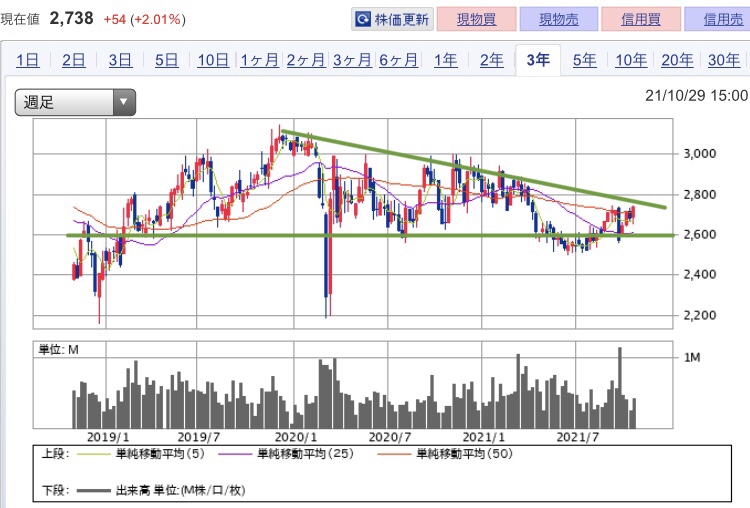This screenshot has height=508, width=750.
Task: Switch chart to 6ヶ月 range
Action: pyautogui.click(x=398, y=60)
